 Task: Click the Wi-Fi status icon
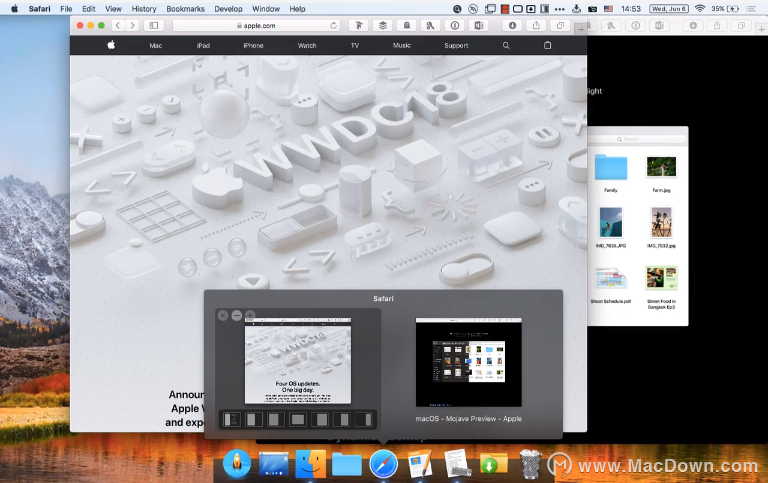click(700, 8)
